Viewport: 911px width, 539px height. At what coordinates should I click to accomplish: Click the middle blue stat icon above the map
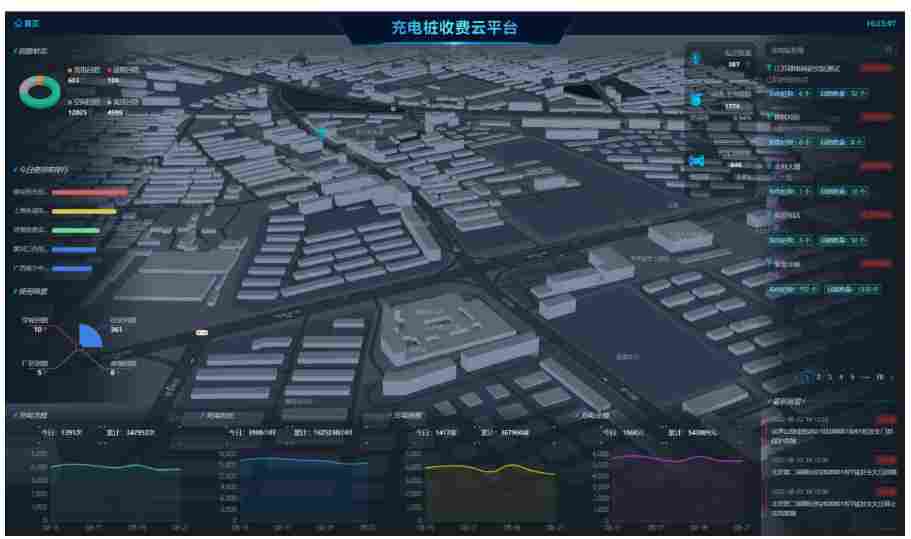click(696, 100)
